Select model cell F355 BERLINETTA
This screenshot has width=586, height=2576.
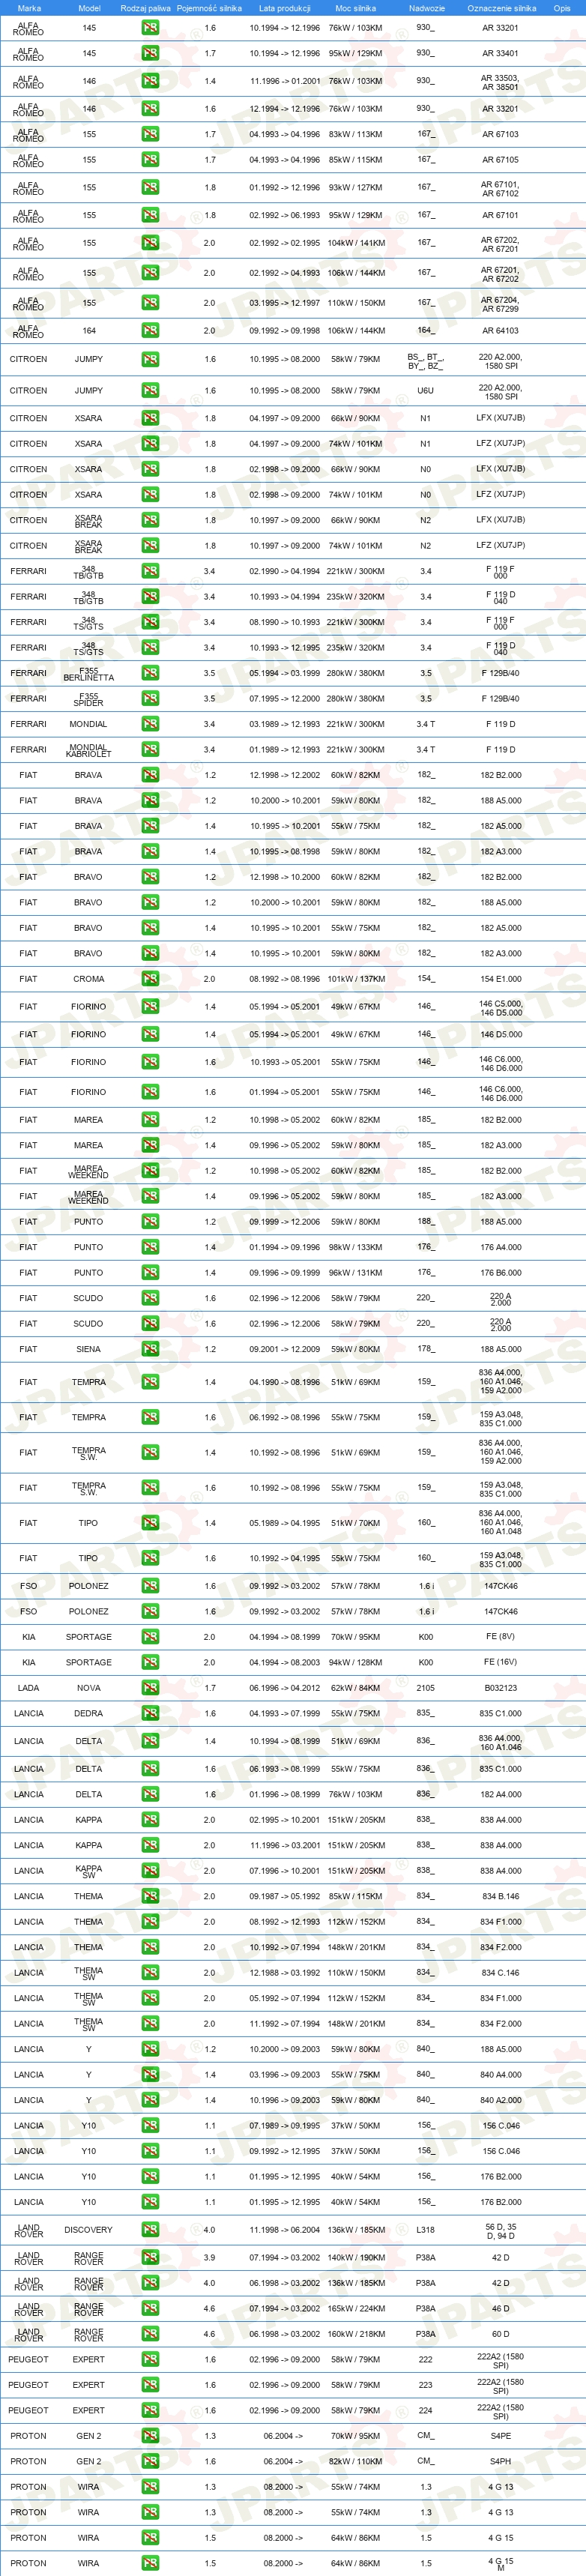(89, 673)
